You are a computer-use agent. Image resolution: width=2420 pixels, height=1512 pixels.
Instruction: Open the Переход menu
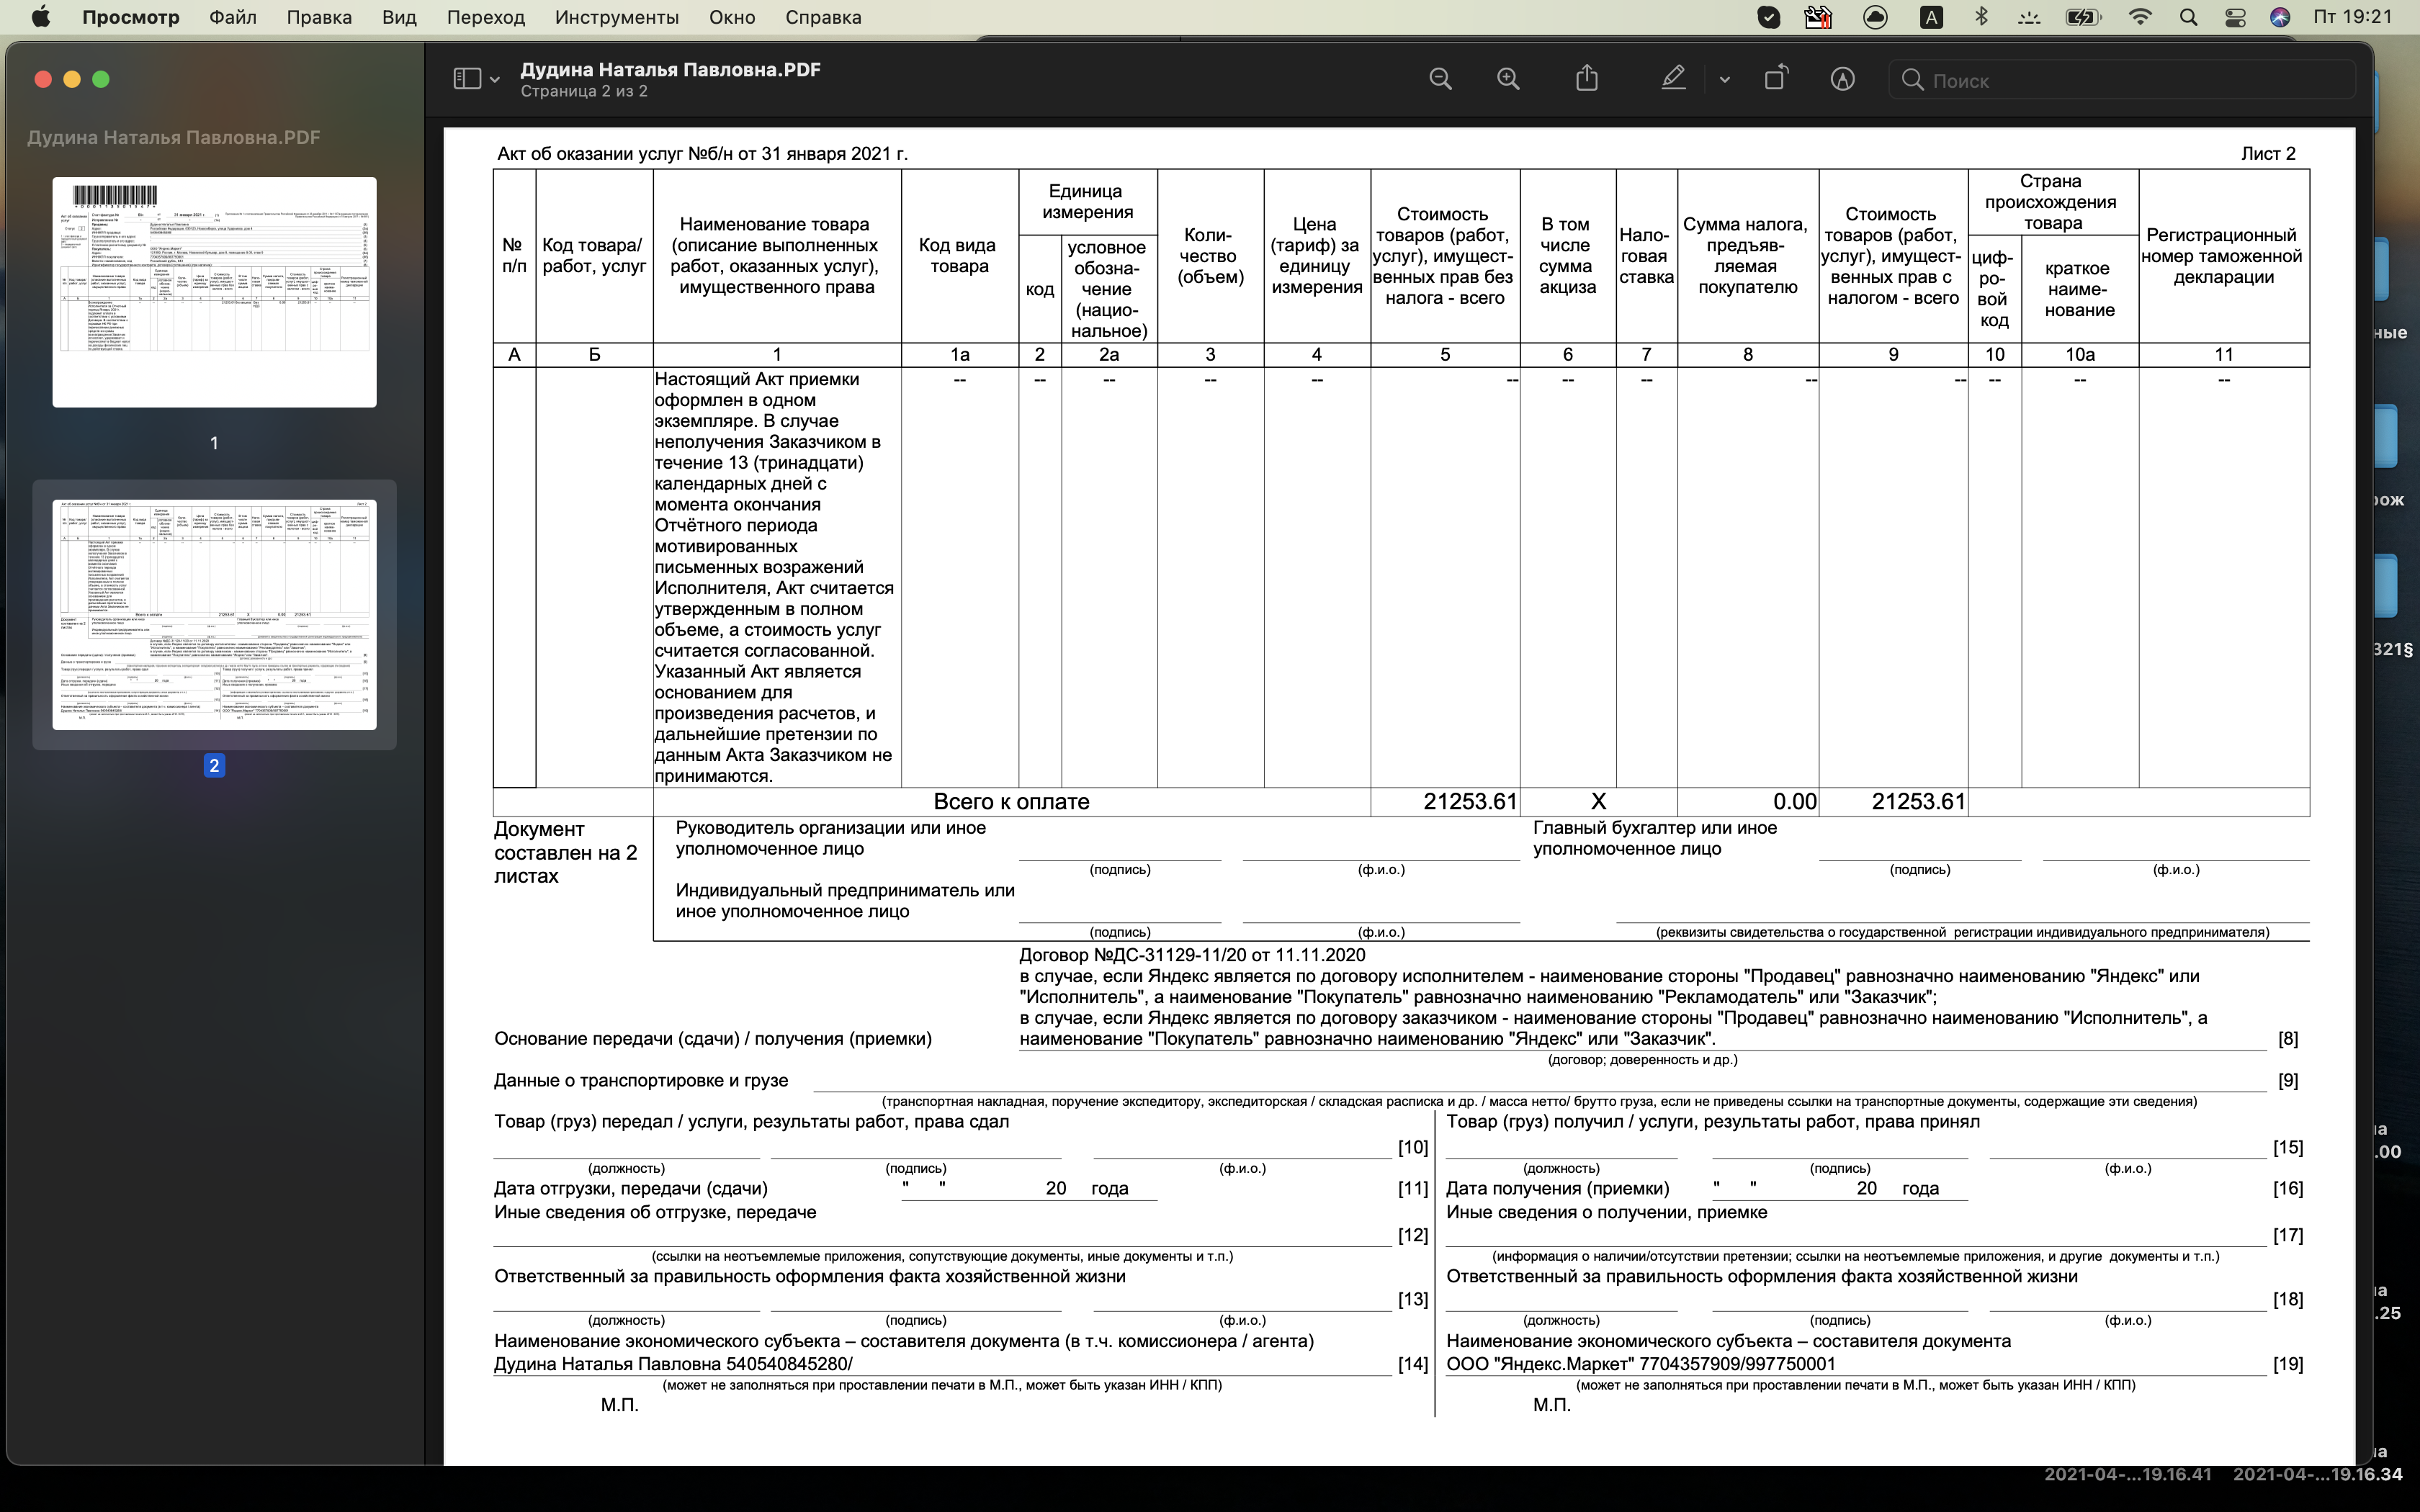coord(485,17)
